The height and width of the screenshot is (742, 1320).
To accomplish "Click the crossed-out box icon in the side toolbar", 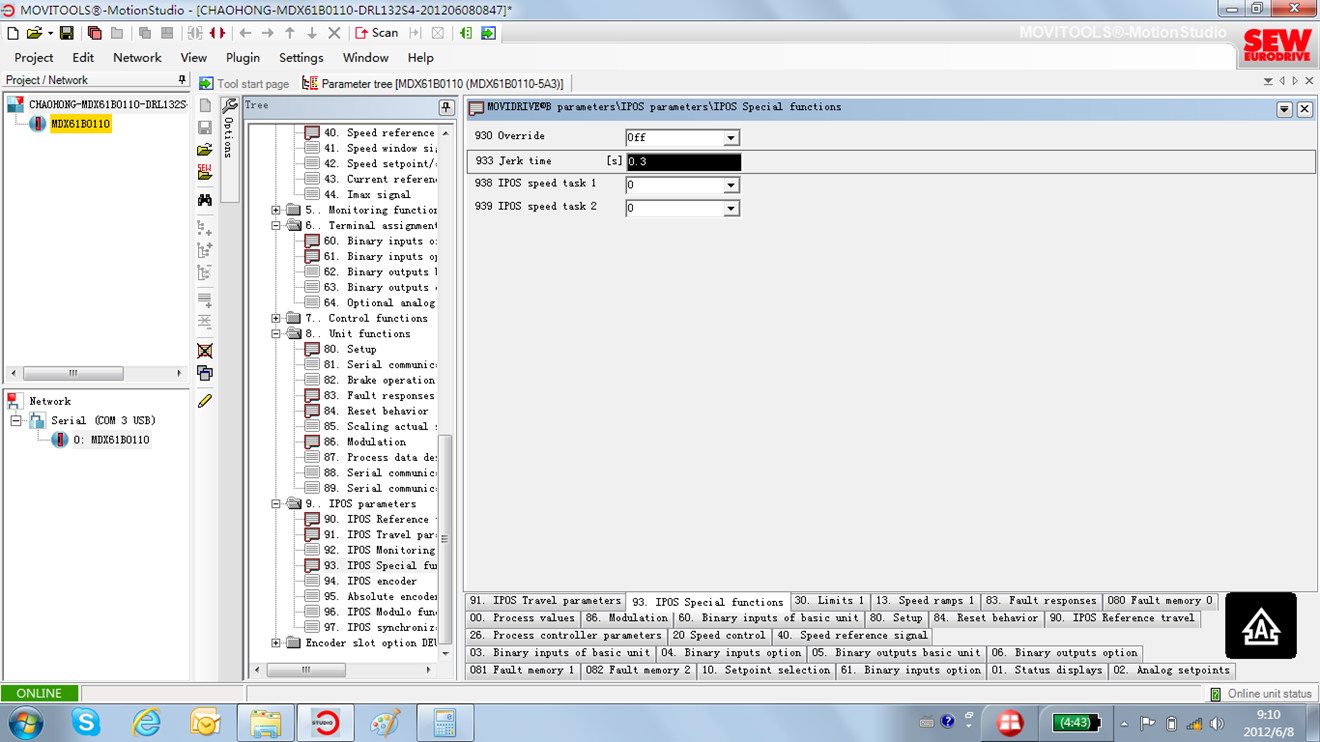I will 205,351.
